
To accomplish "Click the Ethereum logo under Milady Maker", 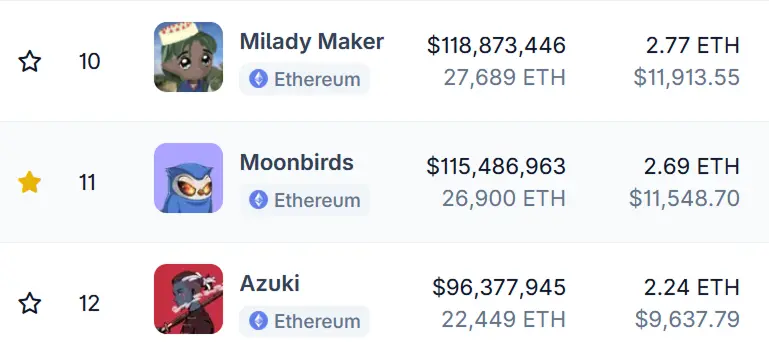I will 258,78.
